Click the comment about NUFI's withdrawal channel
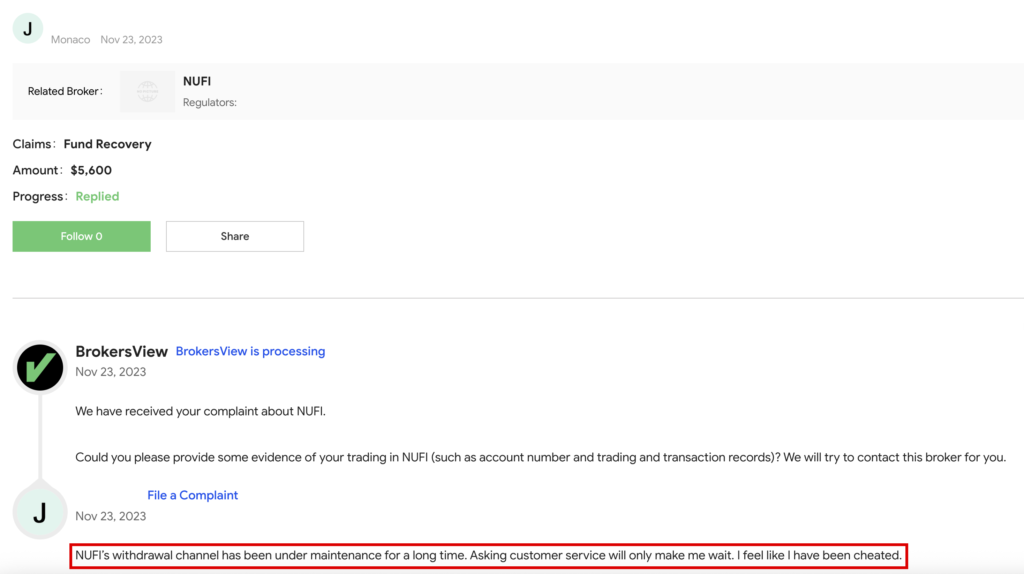 [x=488, y=556]
